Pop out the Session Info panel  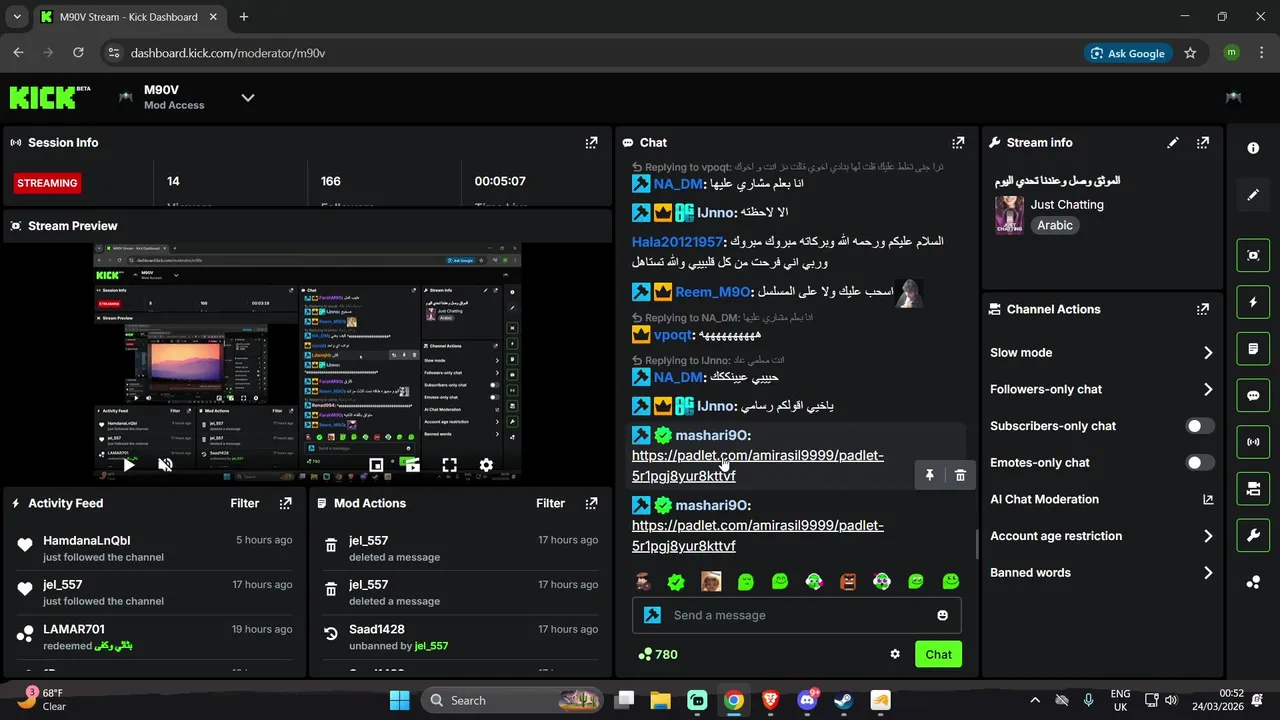click(x=591, y=143)
